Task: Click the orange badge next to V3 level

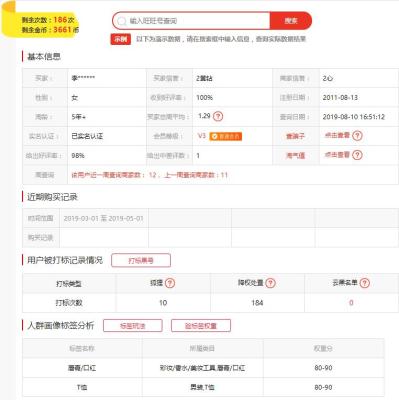Action: 226,136
